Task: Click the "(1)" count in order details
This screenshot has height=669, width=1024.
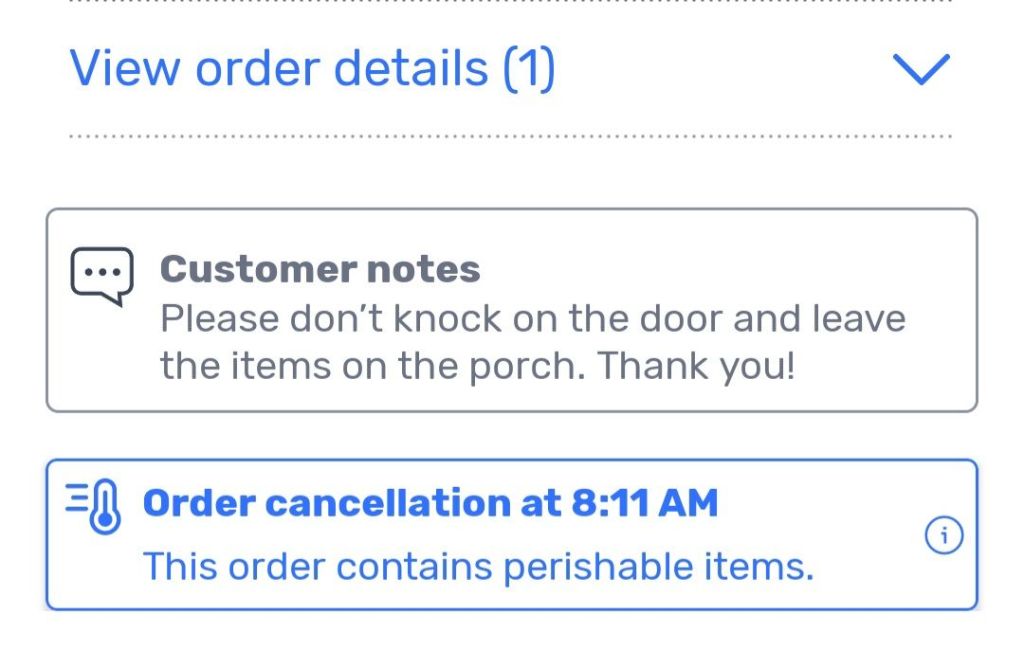Action: coord(528,69)
